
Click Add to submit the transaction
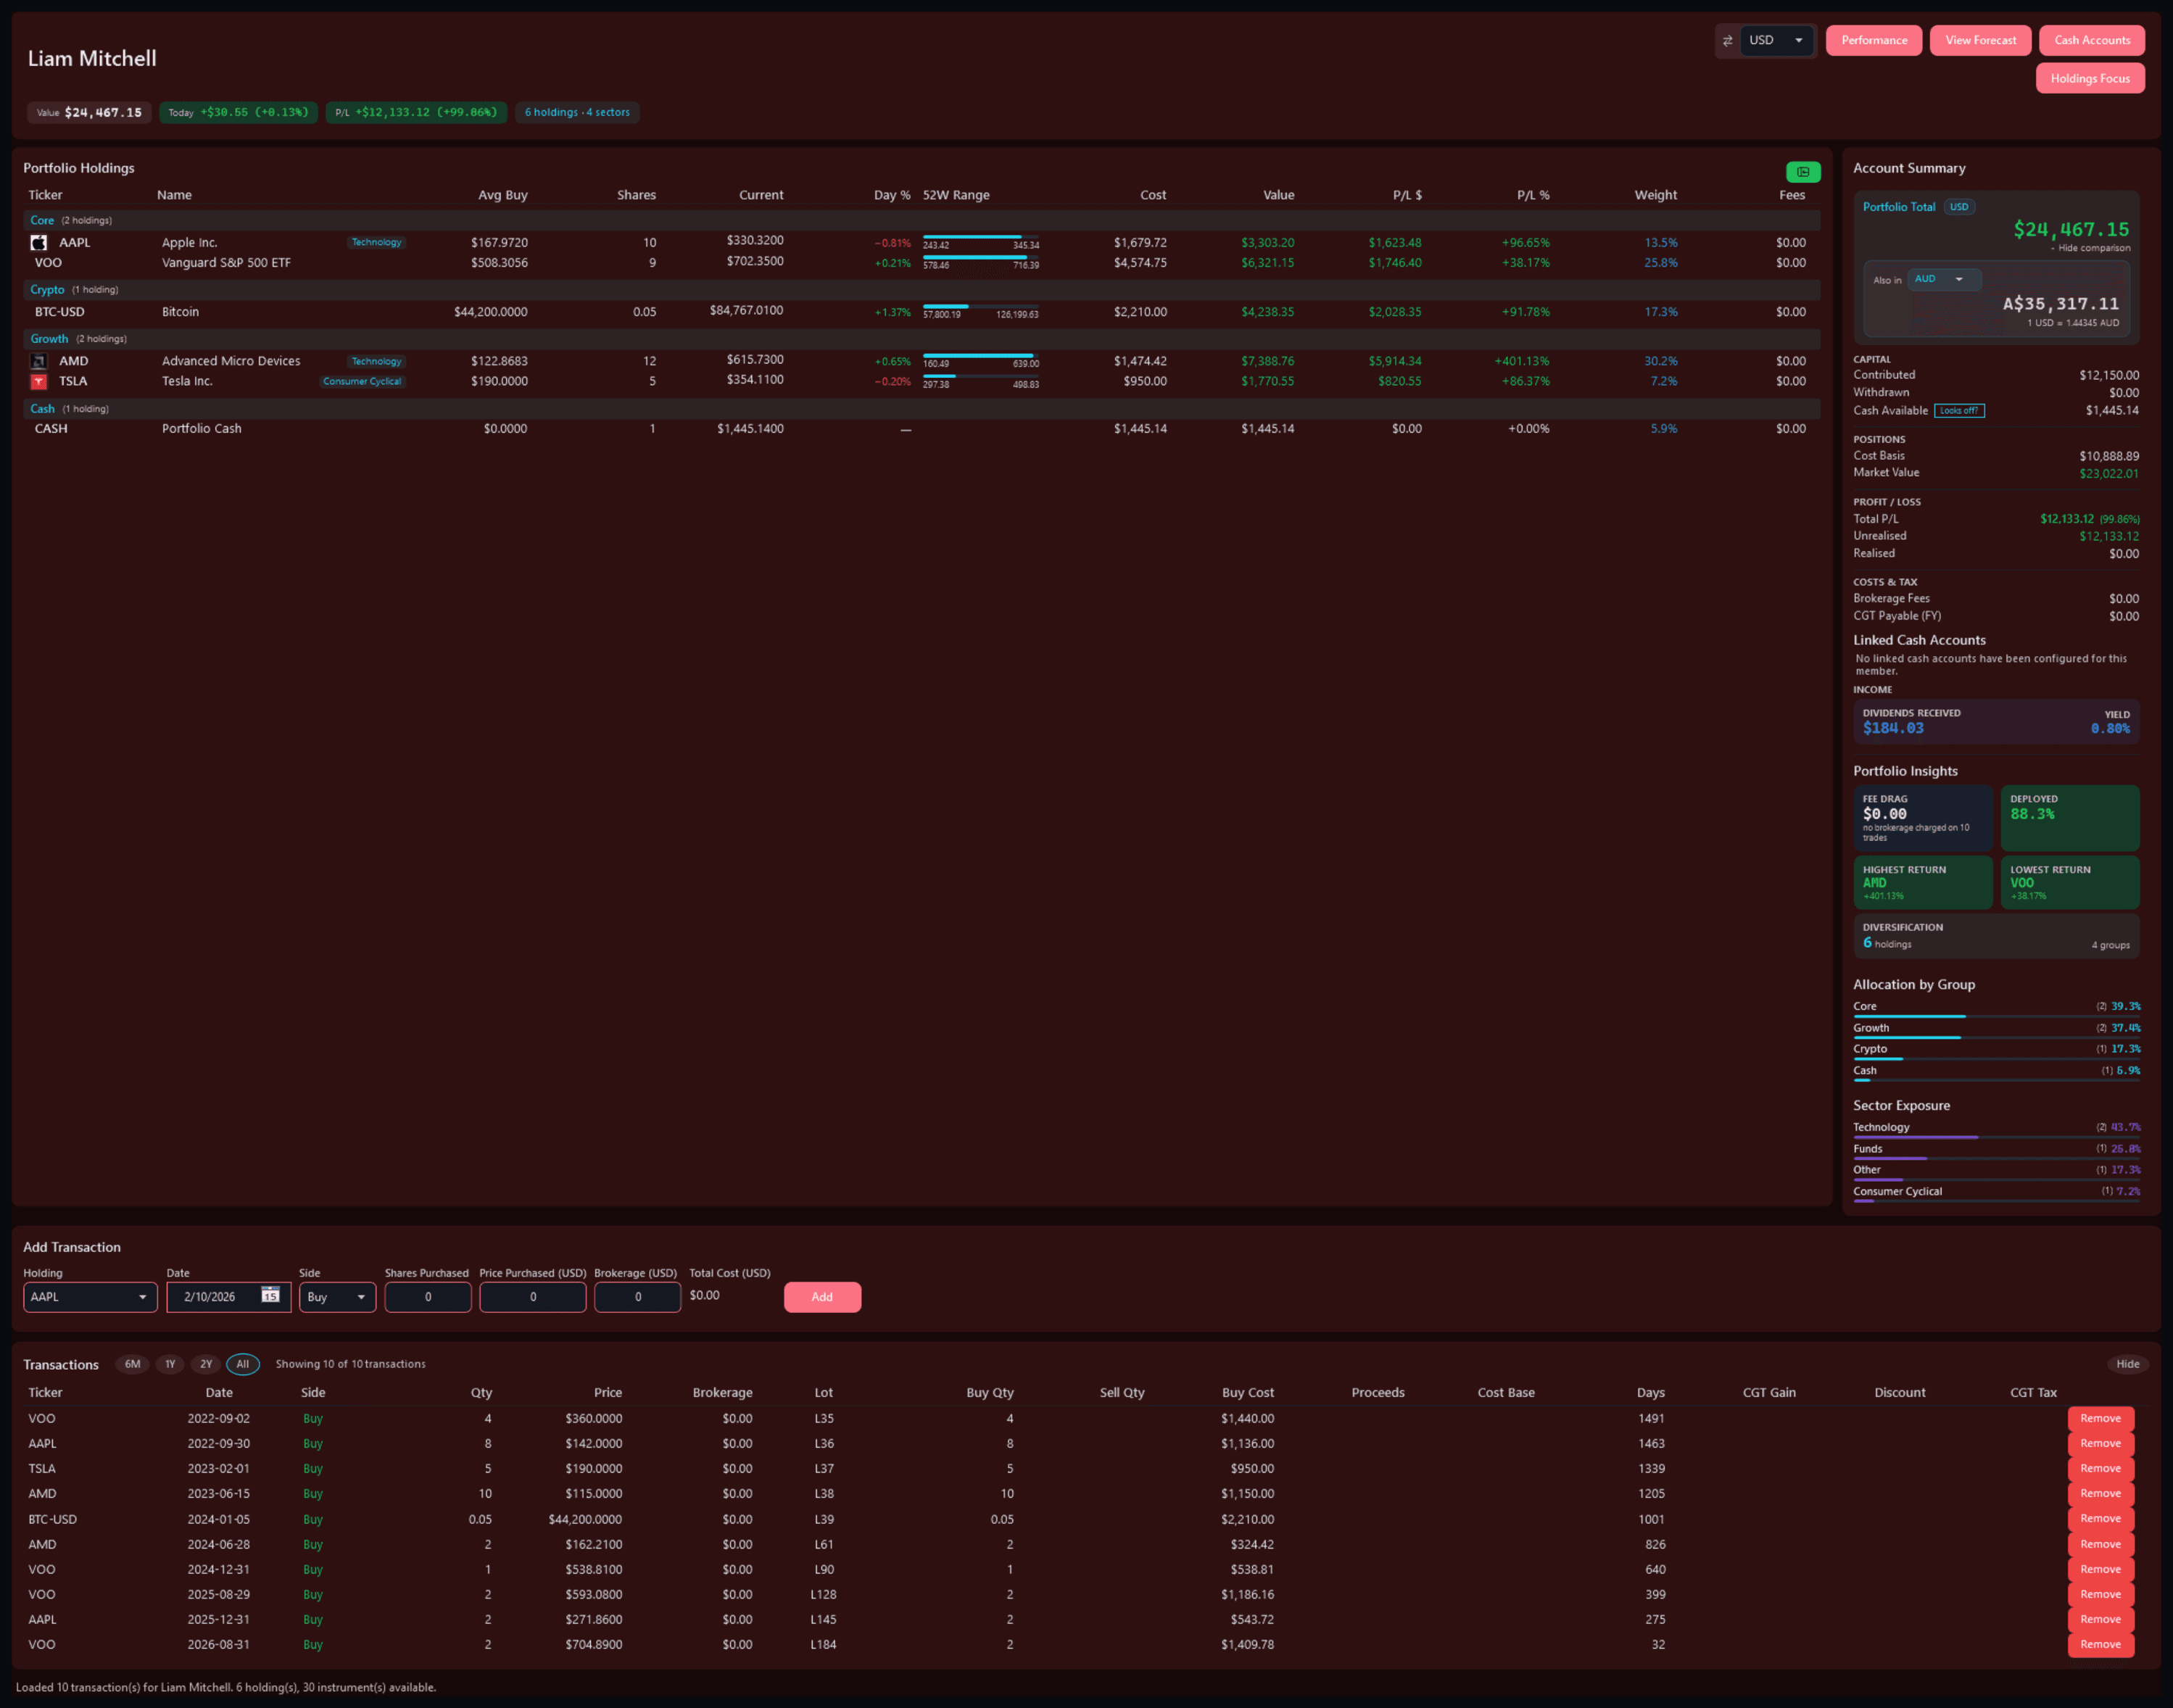coord(822,1297)
